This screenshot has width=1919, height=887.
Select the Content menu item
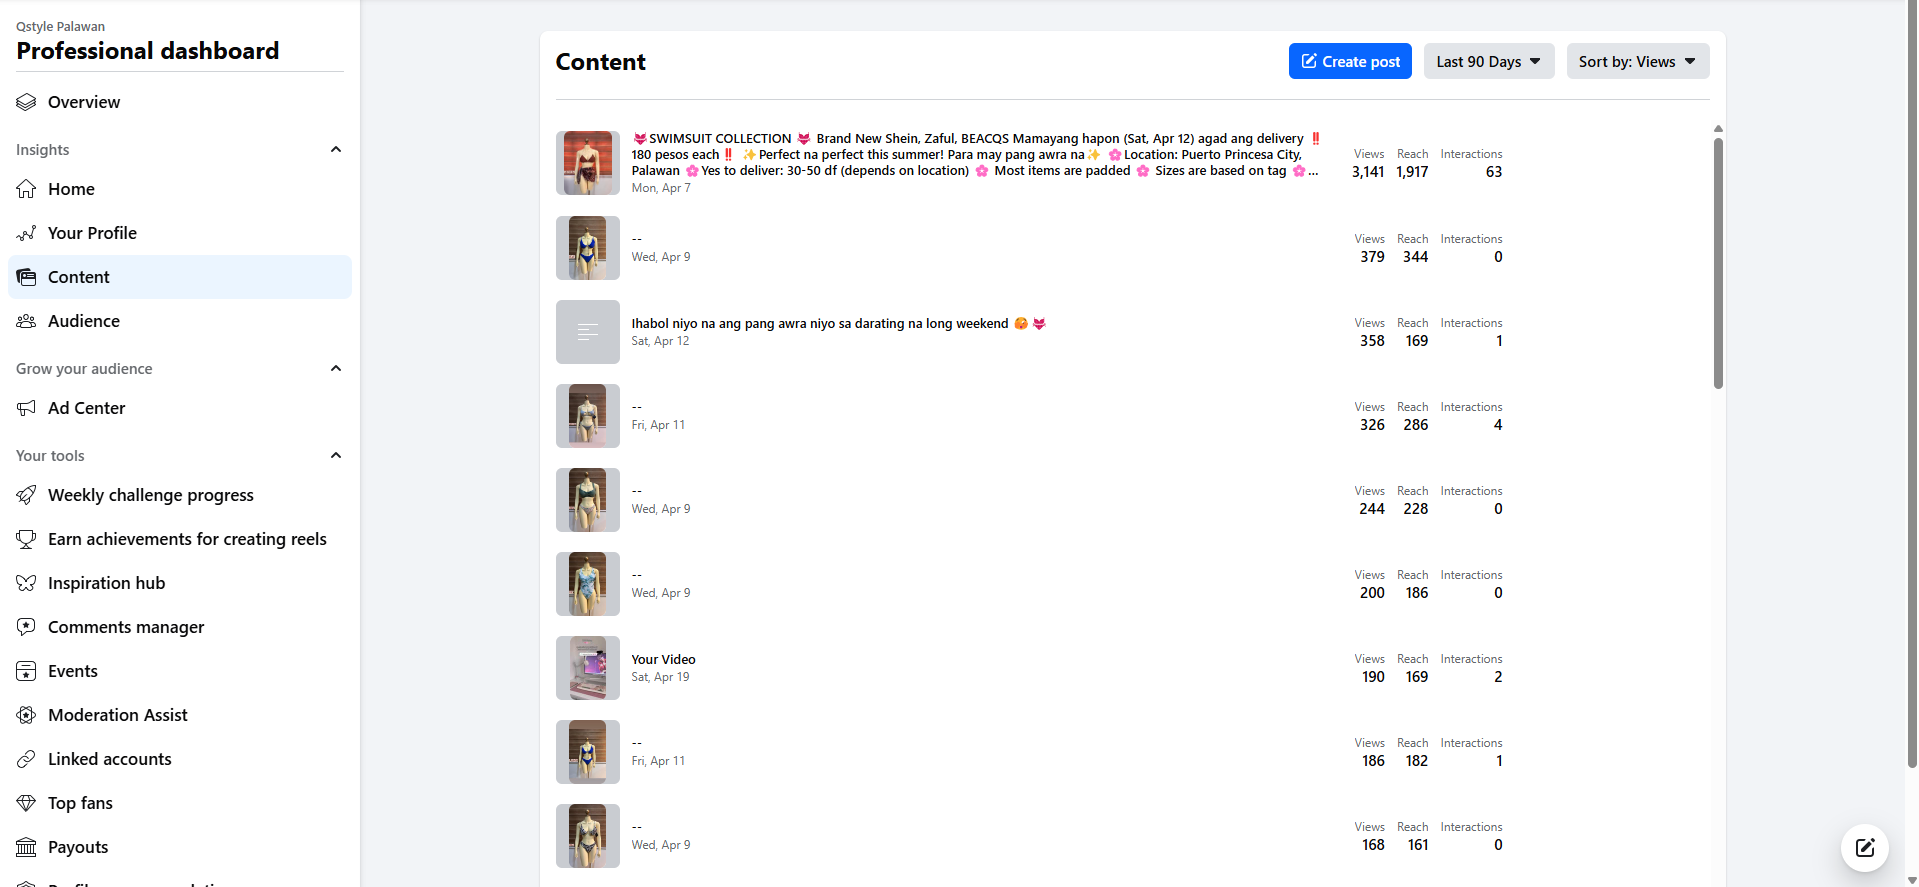coord(180,277)
